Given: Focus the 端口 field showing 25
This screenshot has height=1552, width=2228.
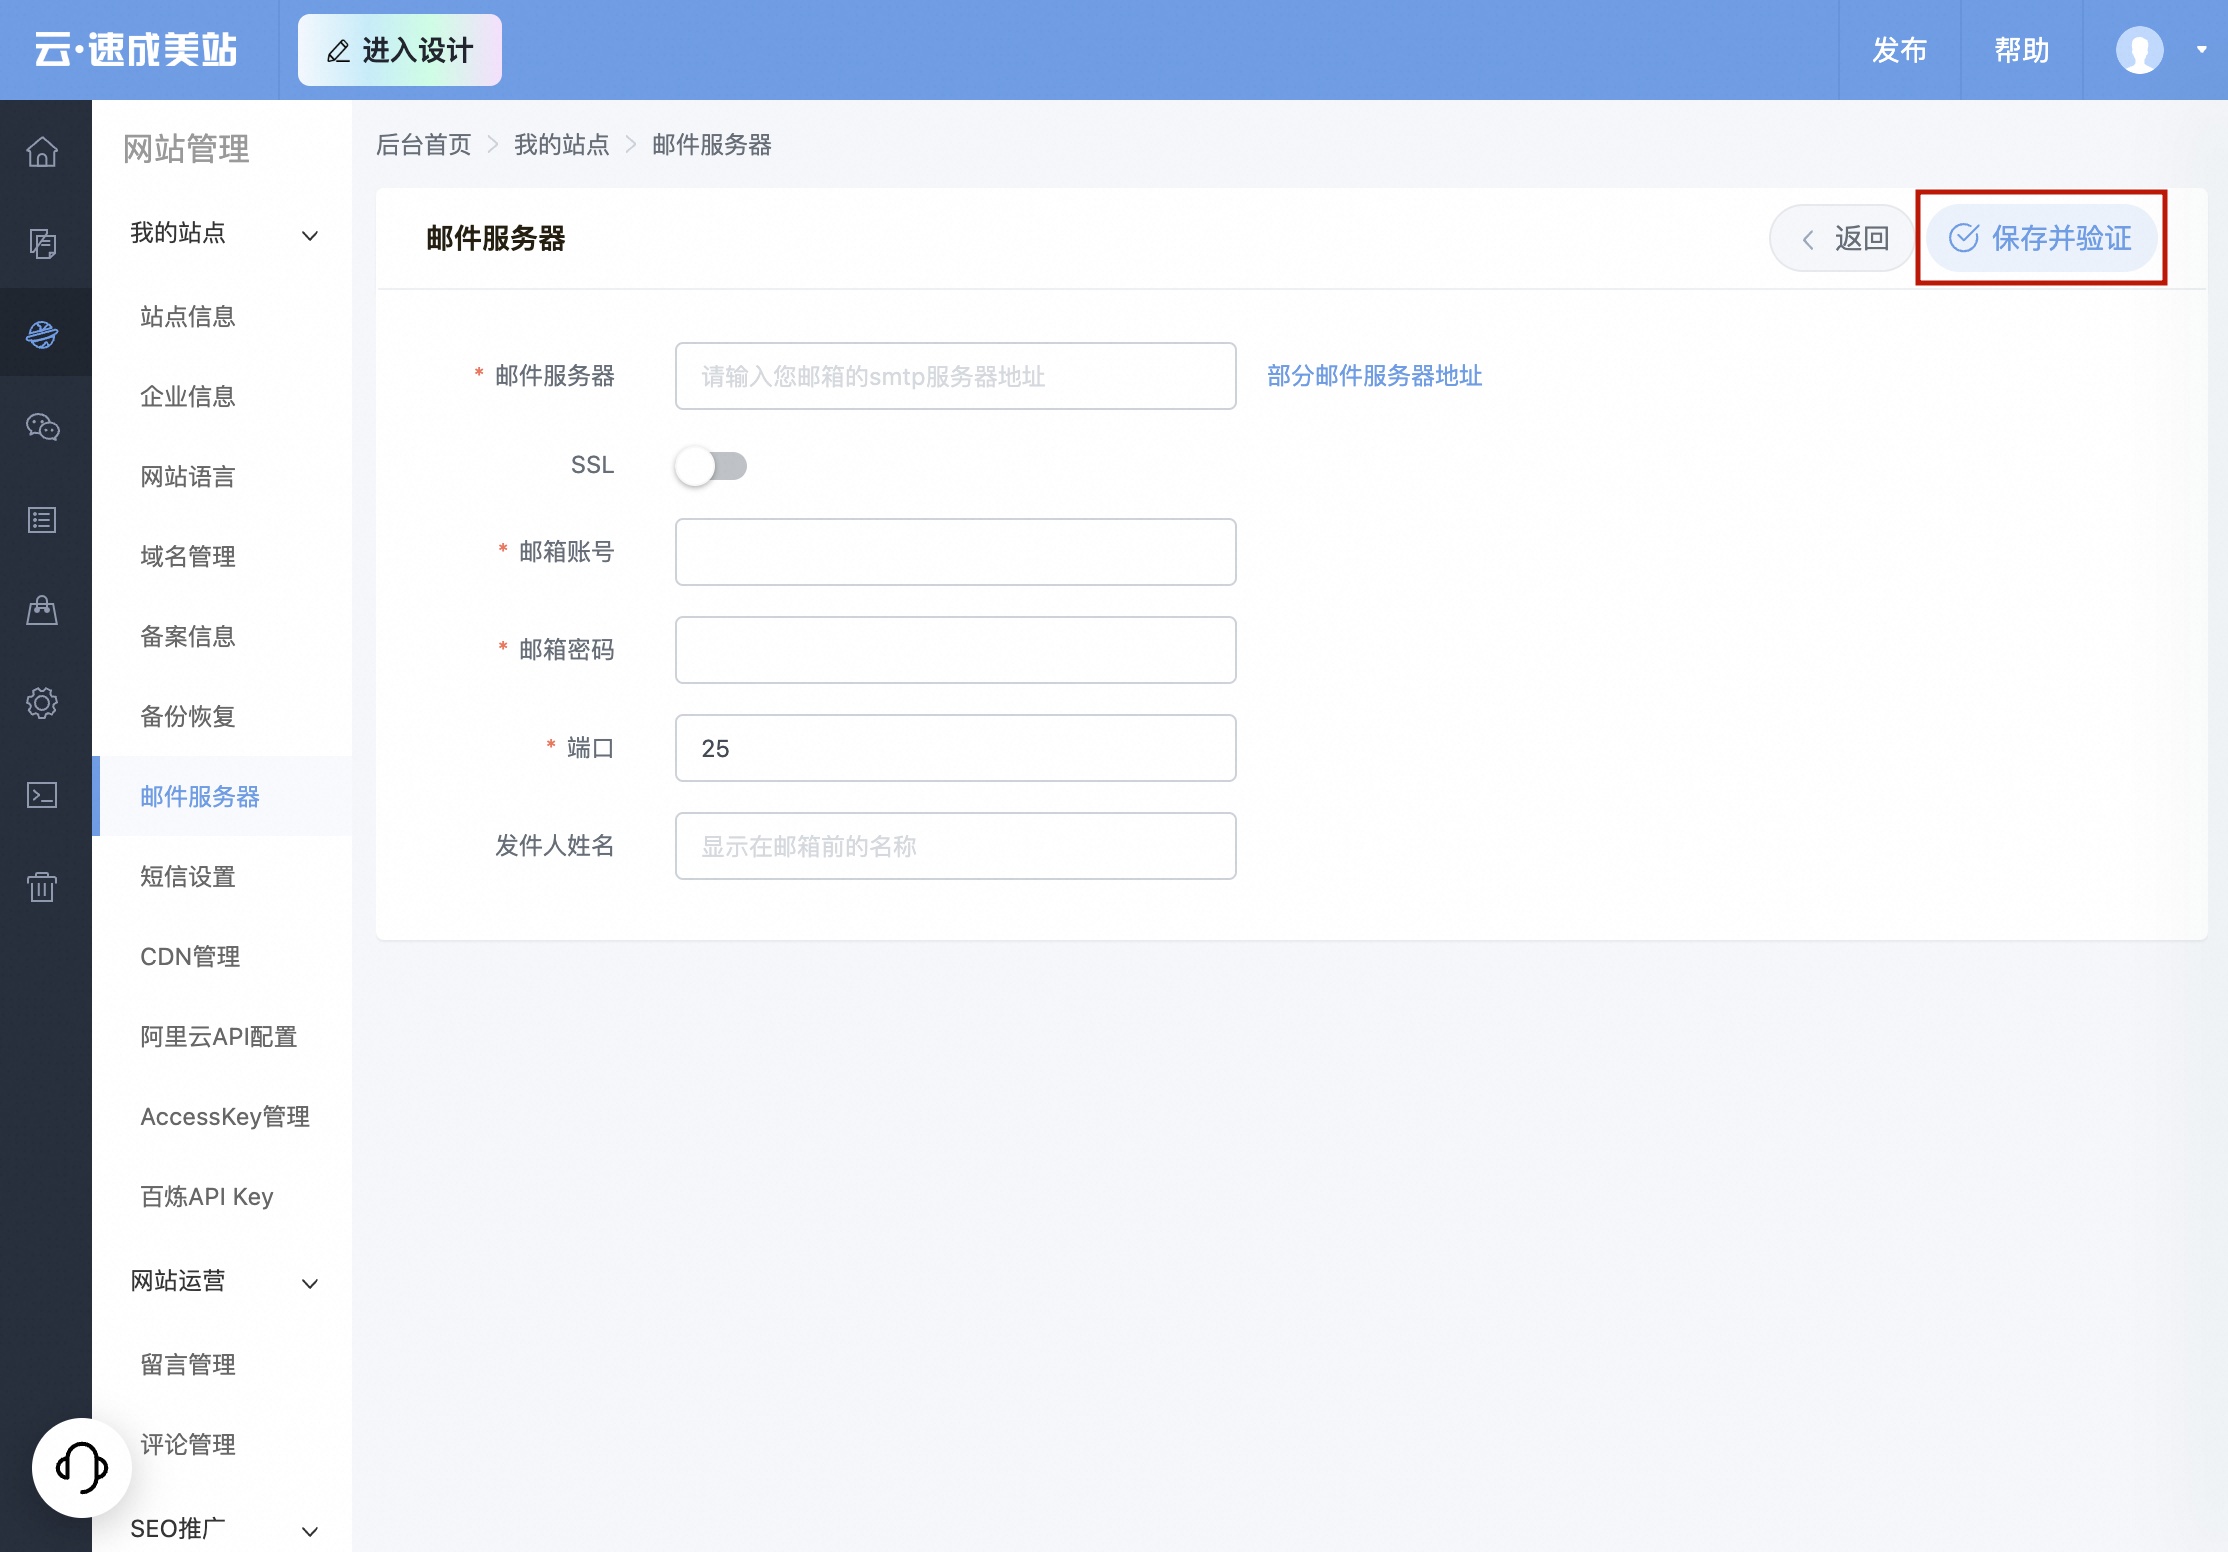Looking at the screenshot, I should (x=956, y=748).
